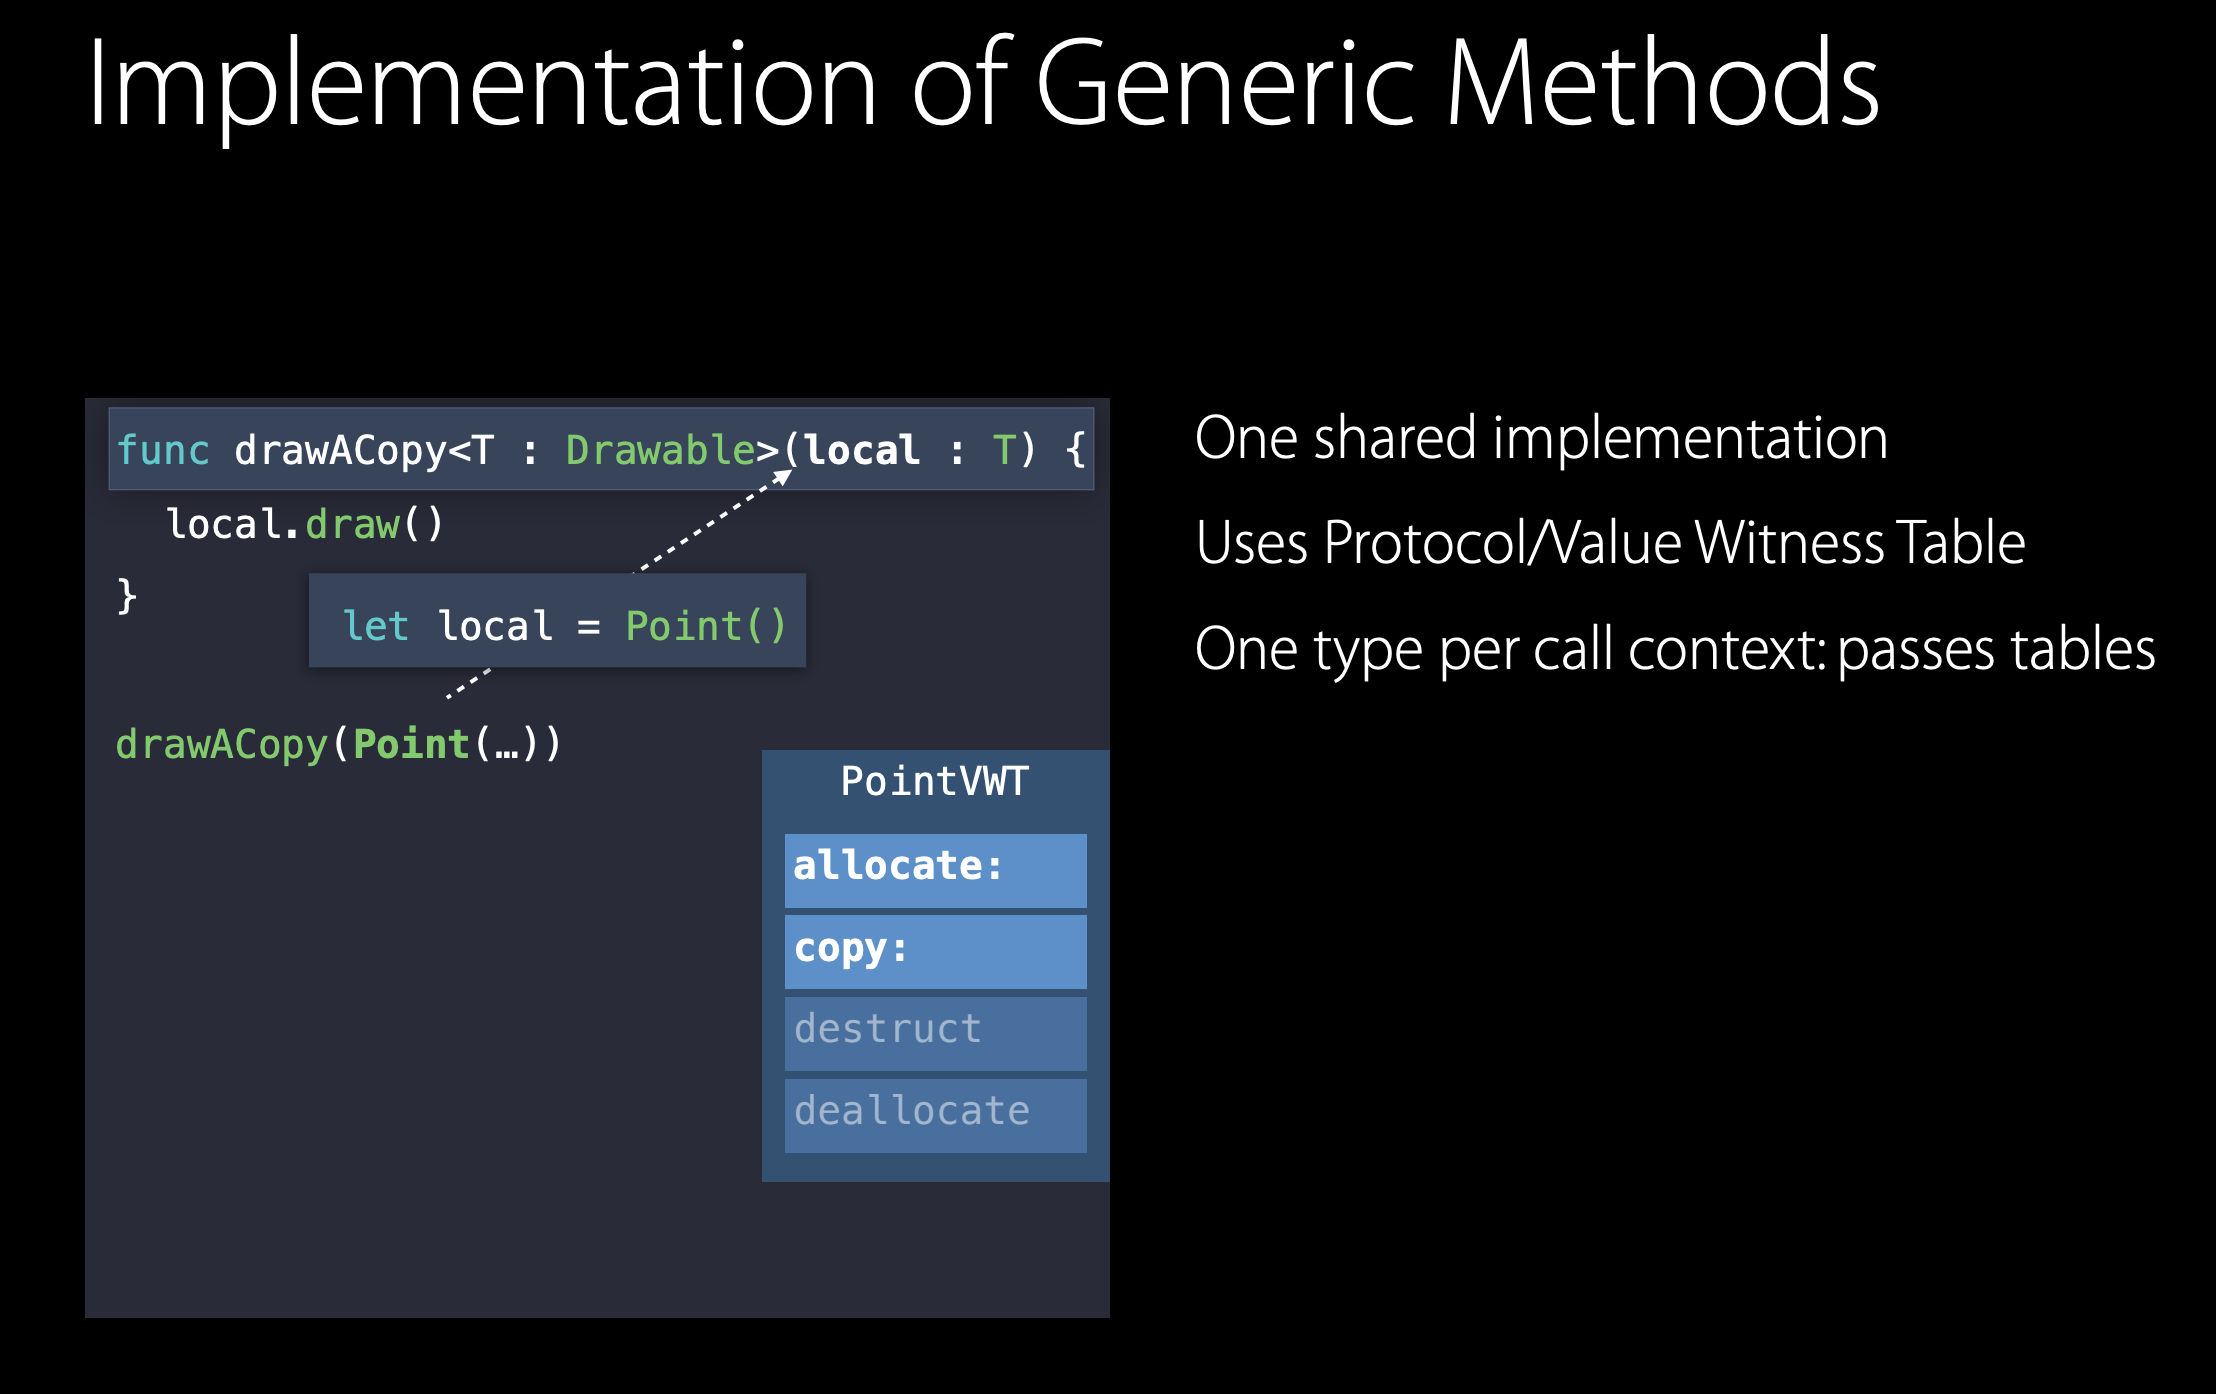Click the func drawACopy declaration line
The image size is (2216, 1394).
point(600,450)
